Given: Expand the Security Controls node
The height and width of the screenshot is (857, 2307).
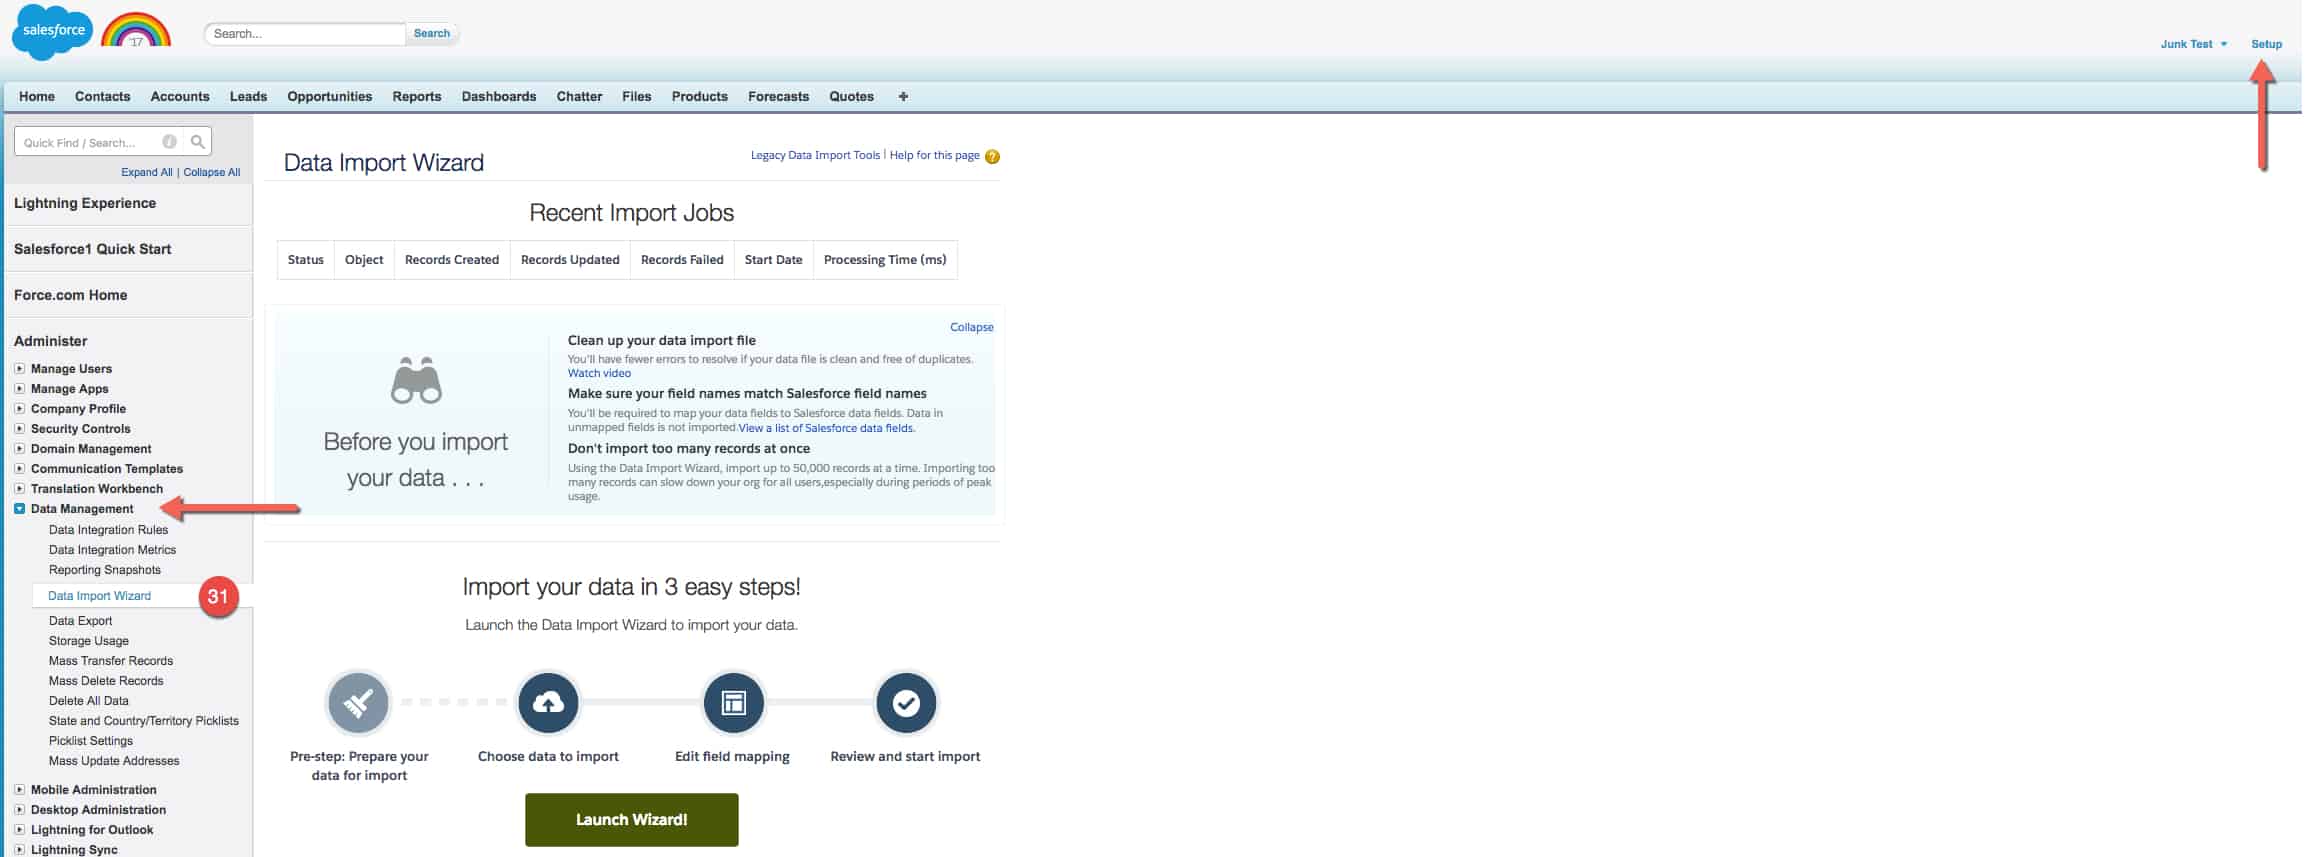Looking at the screenshot, I should [19, 428].
